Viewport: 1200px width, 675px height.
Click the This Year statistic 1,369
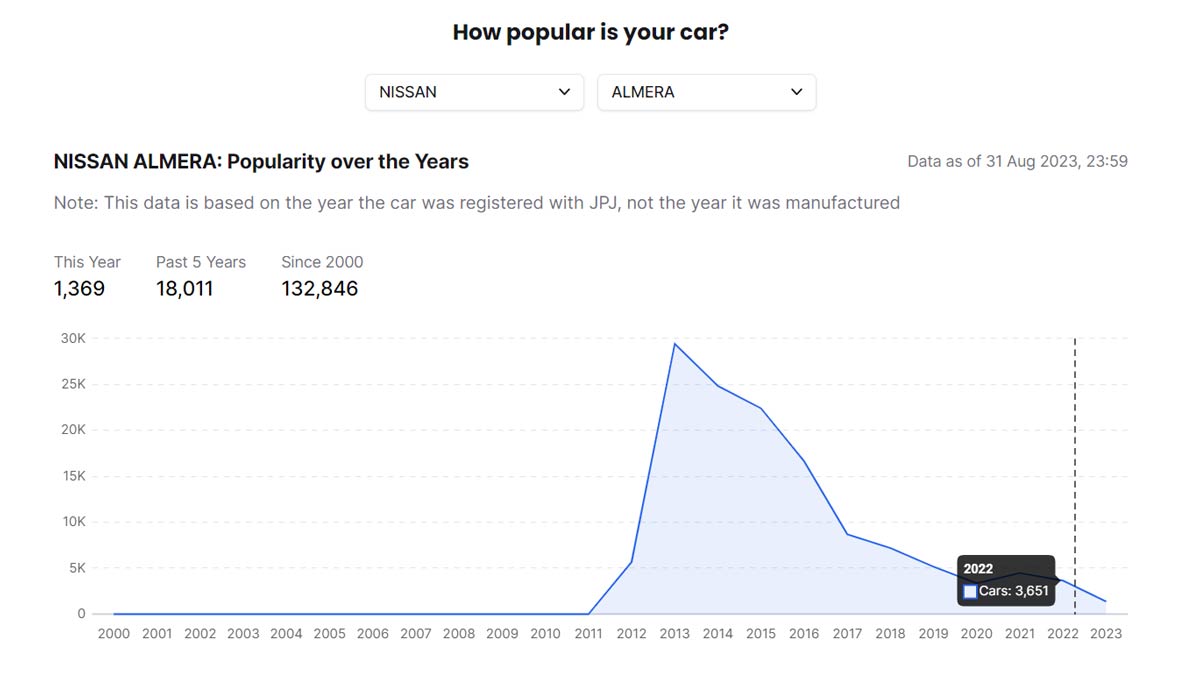[x=79, y=289]
